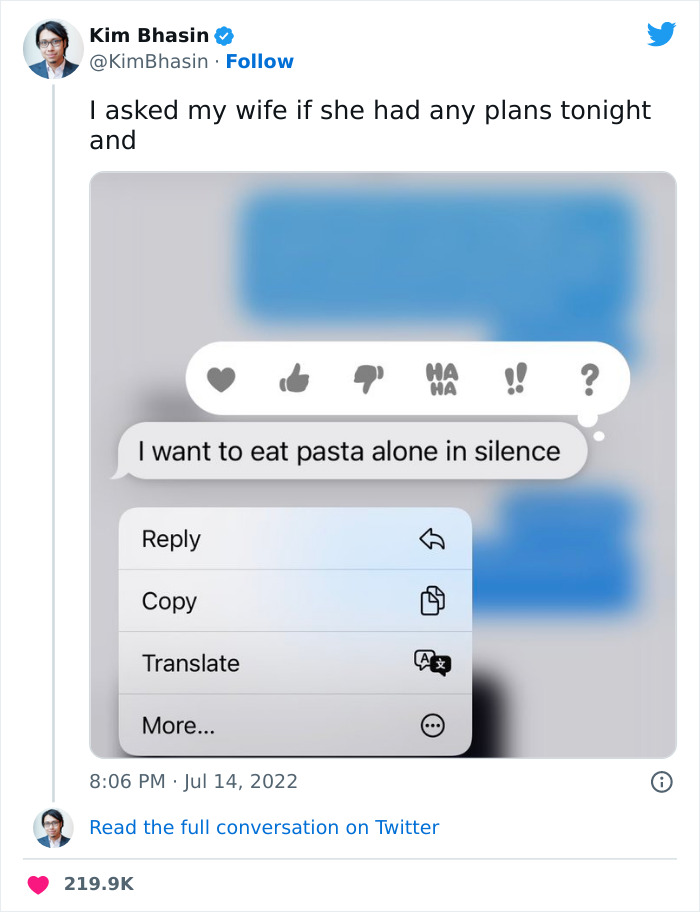Open the @KimBhasin handle
700x912 pixels.
pyautogui.click(x=149, y=62)
